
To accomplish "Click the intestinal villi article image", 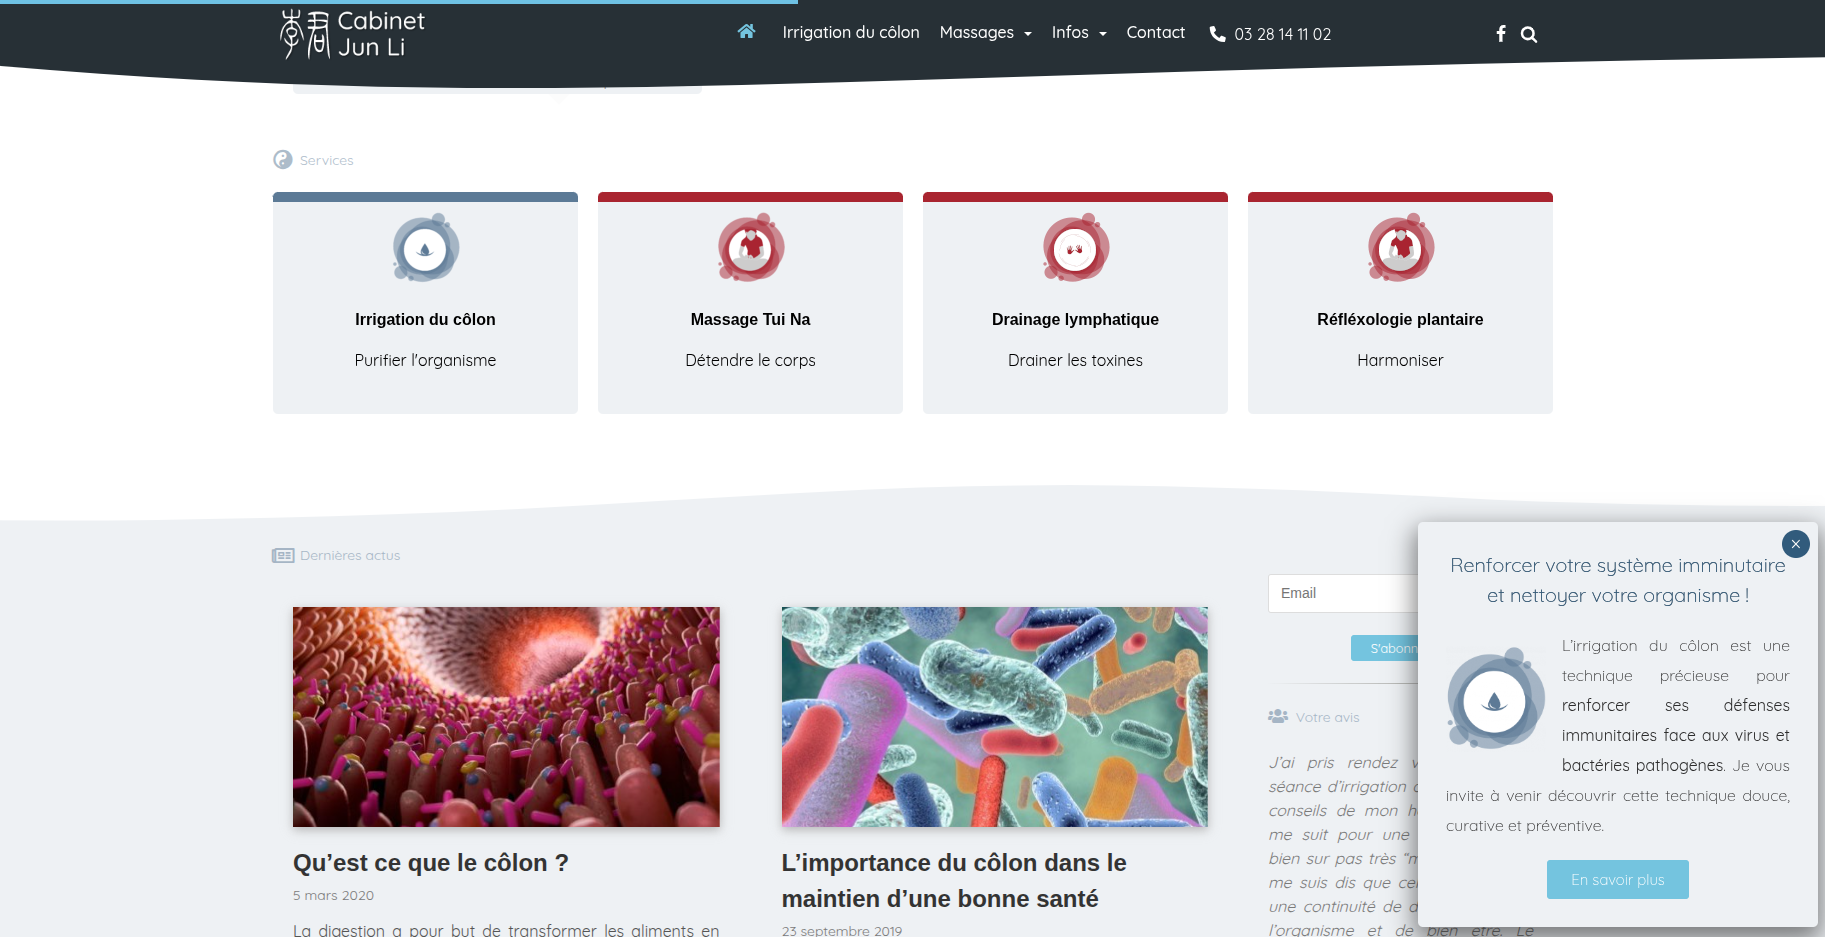I will pyautogui.click(x=505, y=716).
